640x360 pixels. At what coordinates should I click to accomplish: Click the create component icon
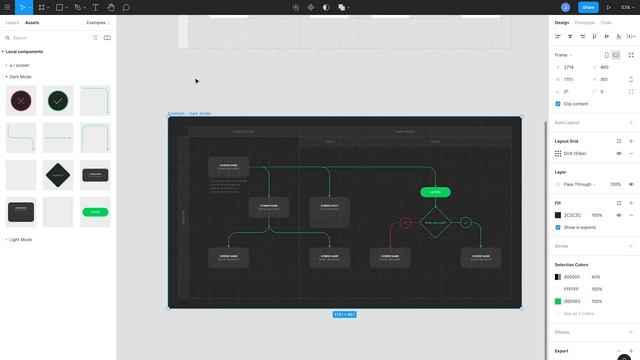311,7
